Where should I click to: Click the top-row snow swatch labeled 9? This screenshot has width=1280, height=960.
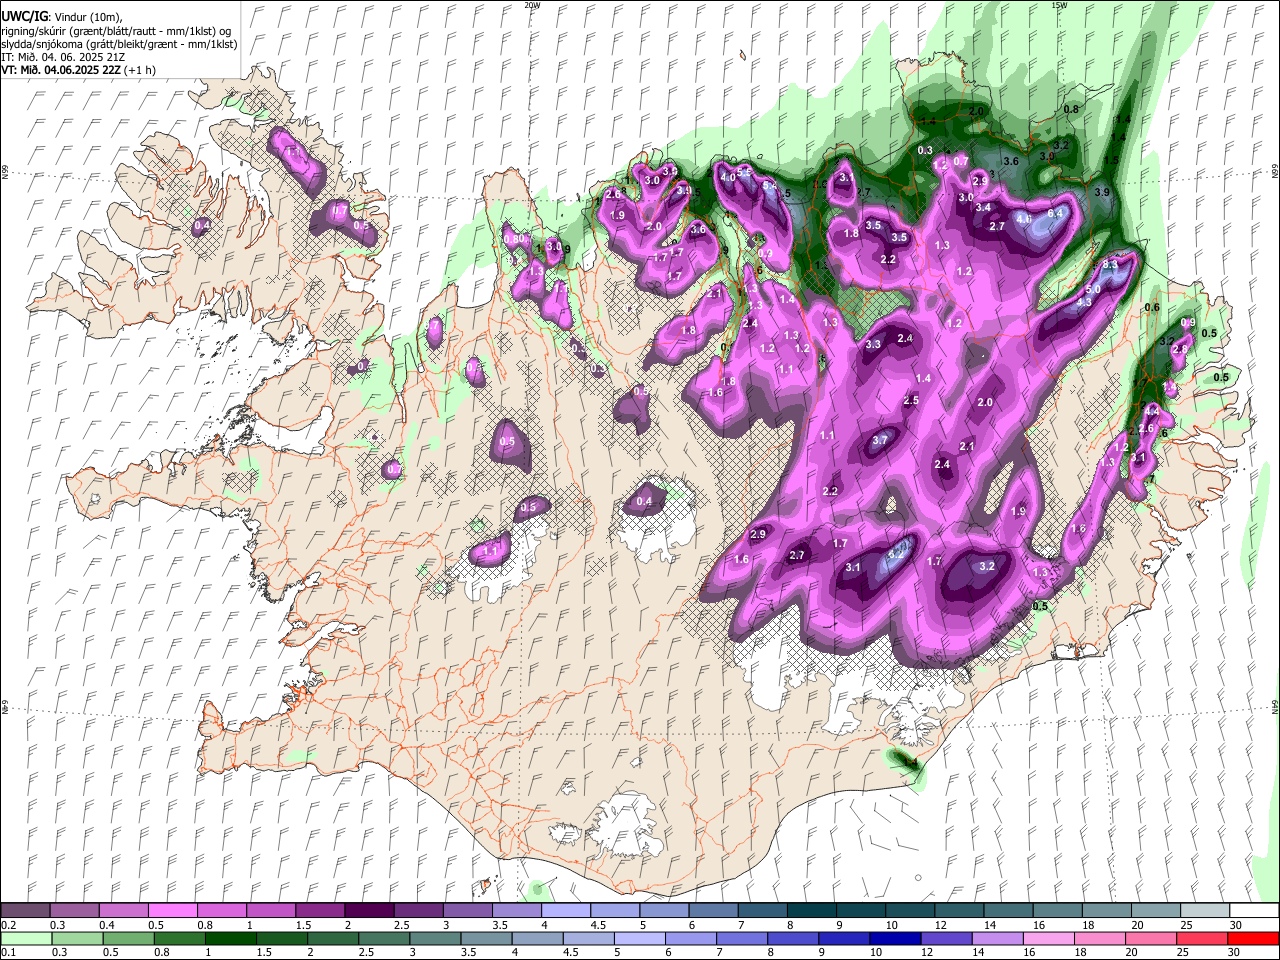point(860,911)
